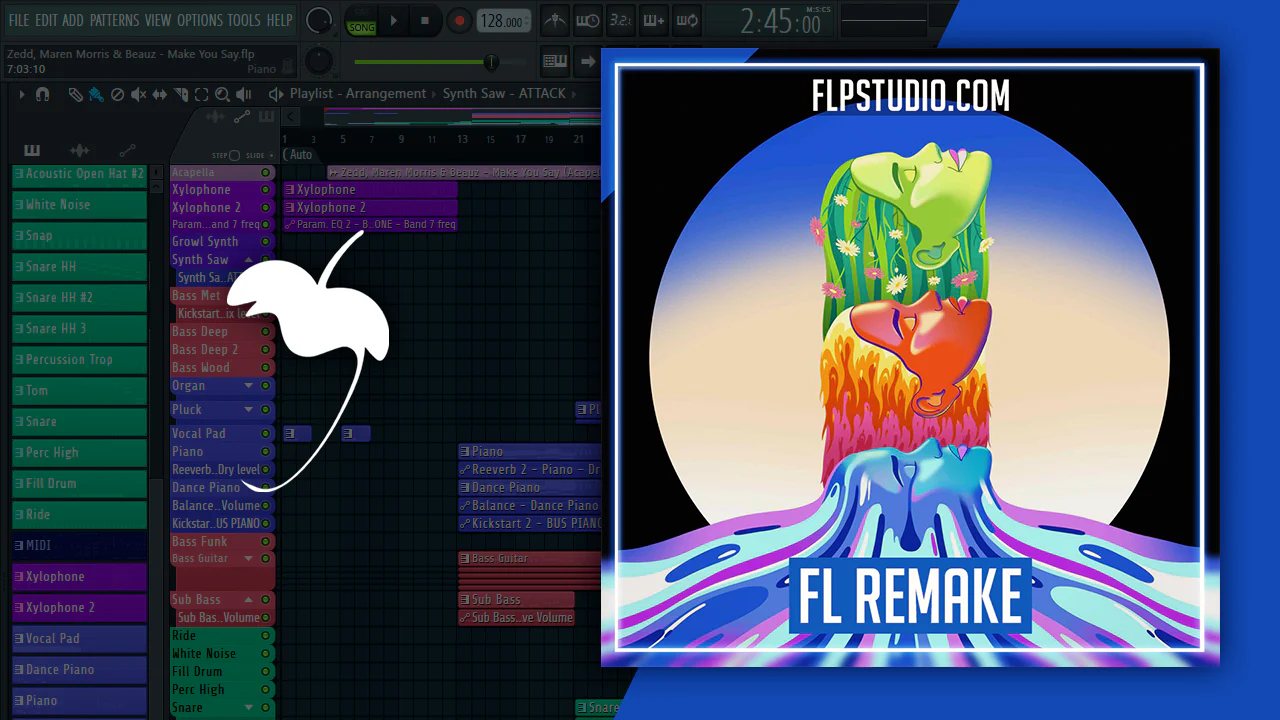
Task: Click the right arrow icon in top toolbar
Action: point(588,61)
